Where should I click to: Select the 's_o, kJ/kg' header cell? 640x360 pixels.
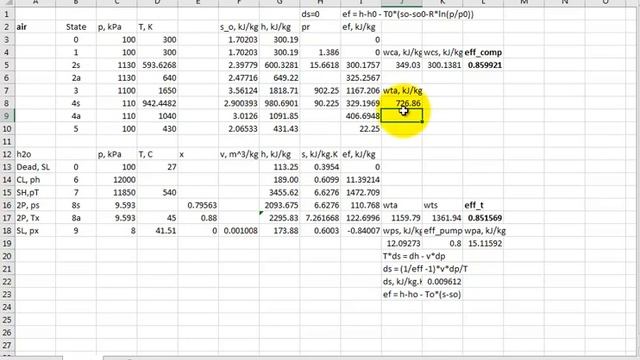[x=239, y=27]
